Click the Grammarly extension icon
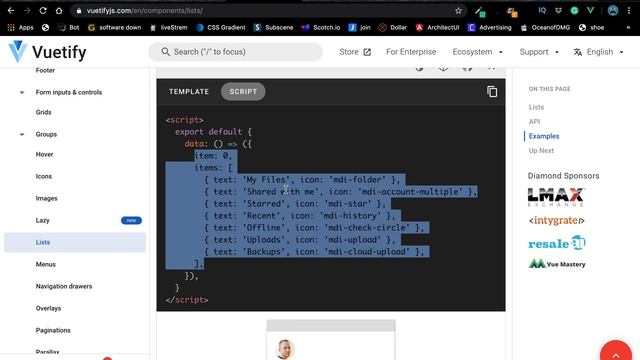 [574, 11]
